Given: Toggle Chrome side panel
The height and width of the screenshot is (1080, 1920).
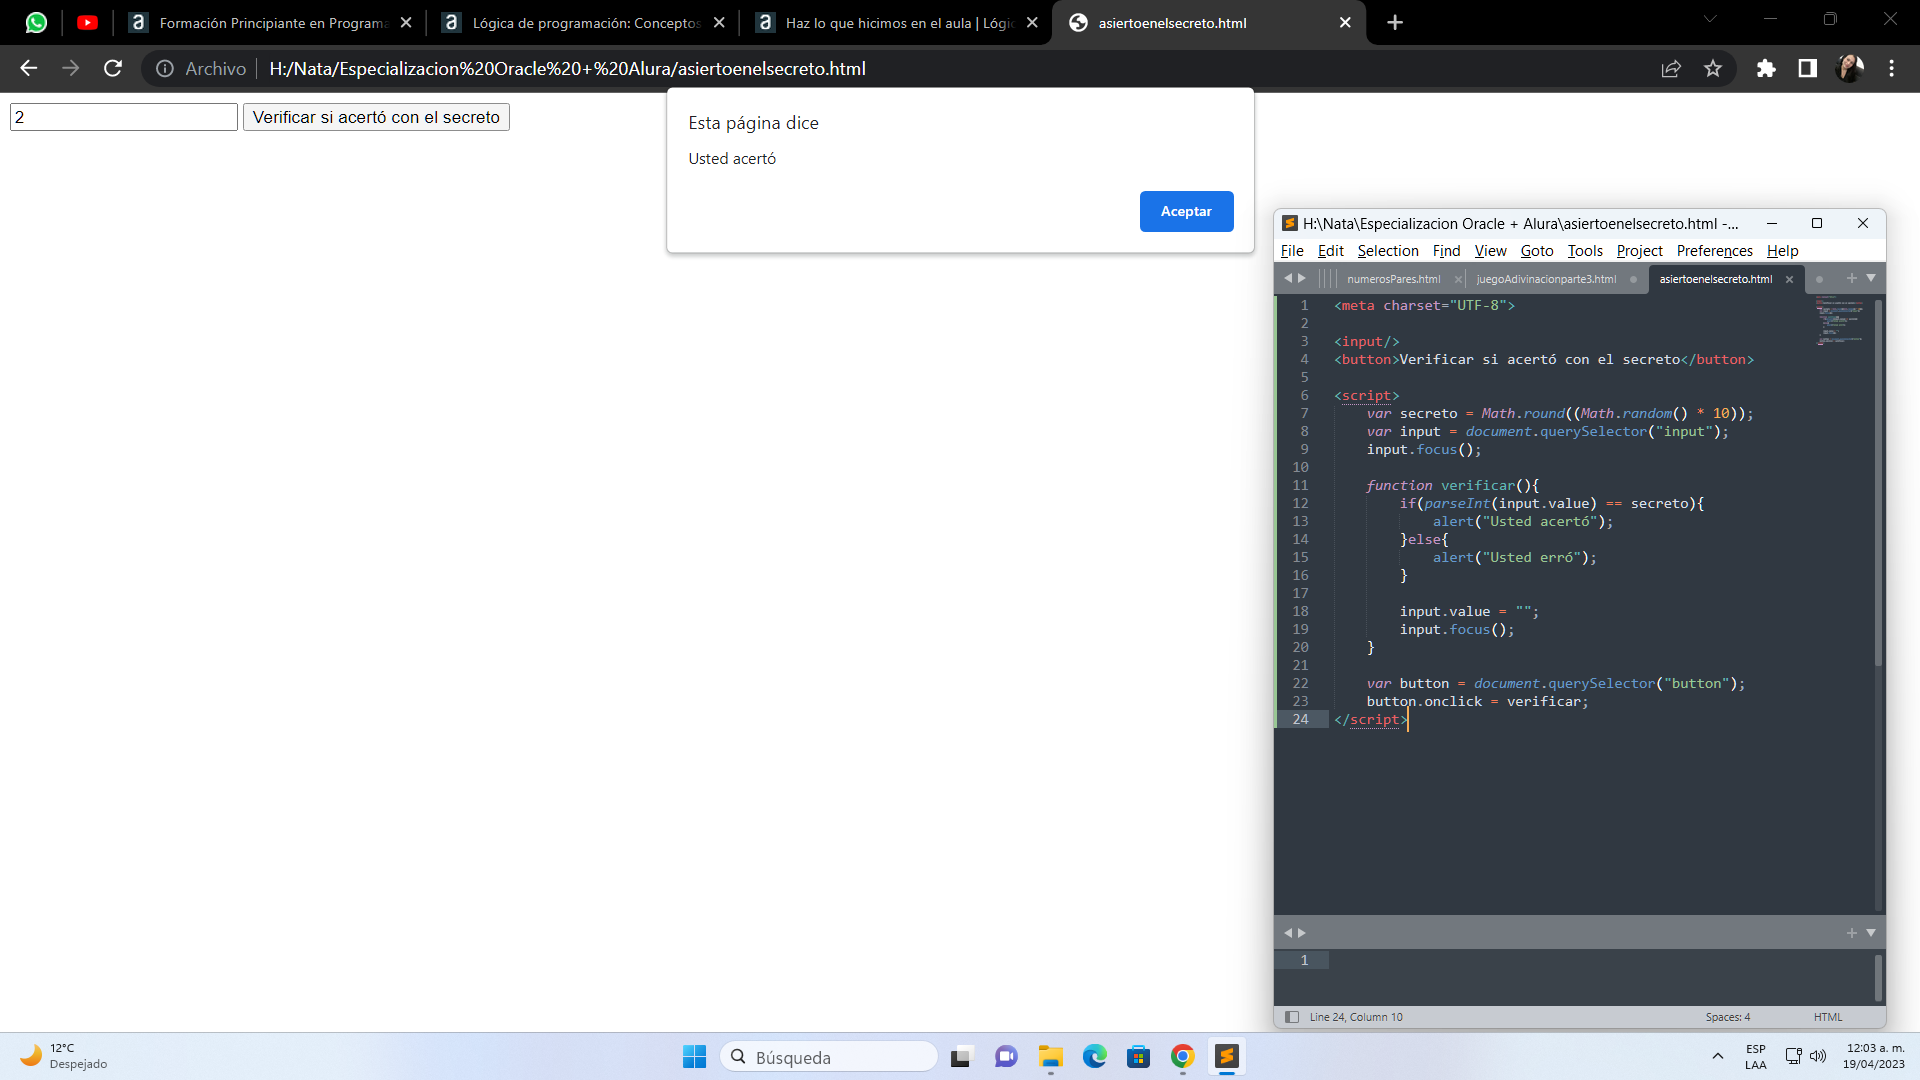Looking at the screenshot, I should point(1807,68).
